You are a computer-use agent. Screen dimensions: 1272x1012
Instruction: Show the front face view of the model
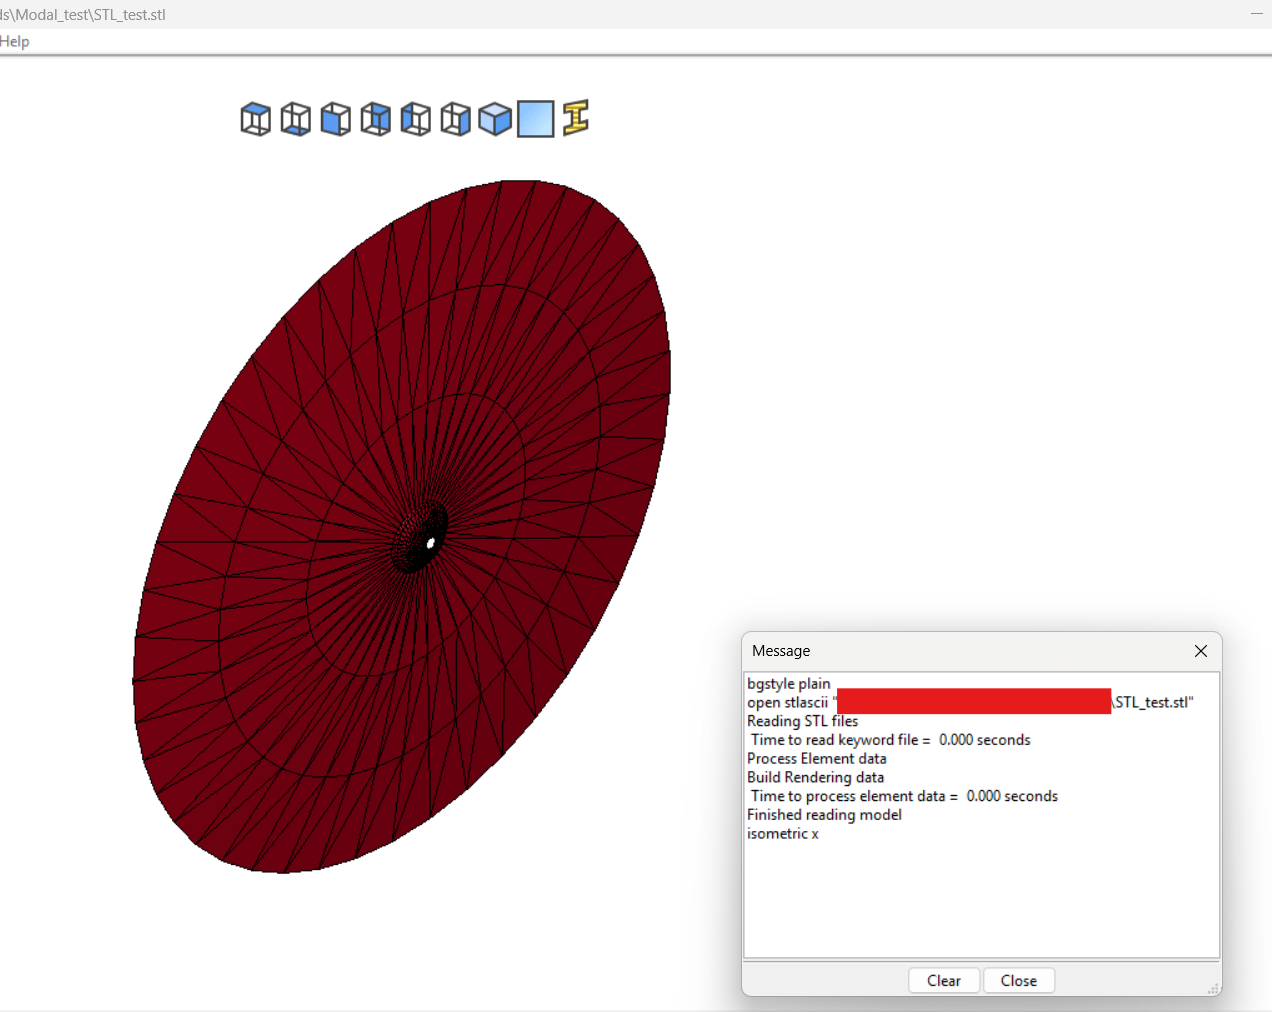[336, 119]
